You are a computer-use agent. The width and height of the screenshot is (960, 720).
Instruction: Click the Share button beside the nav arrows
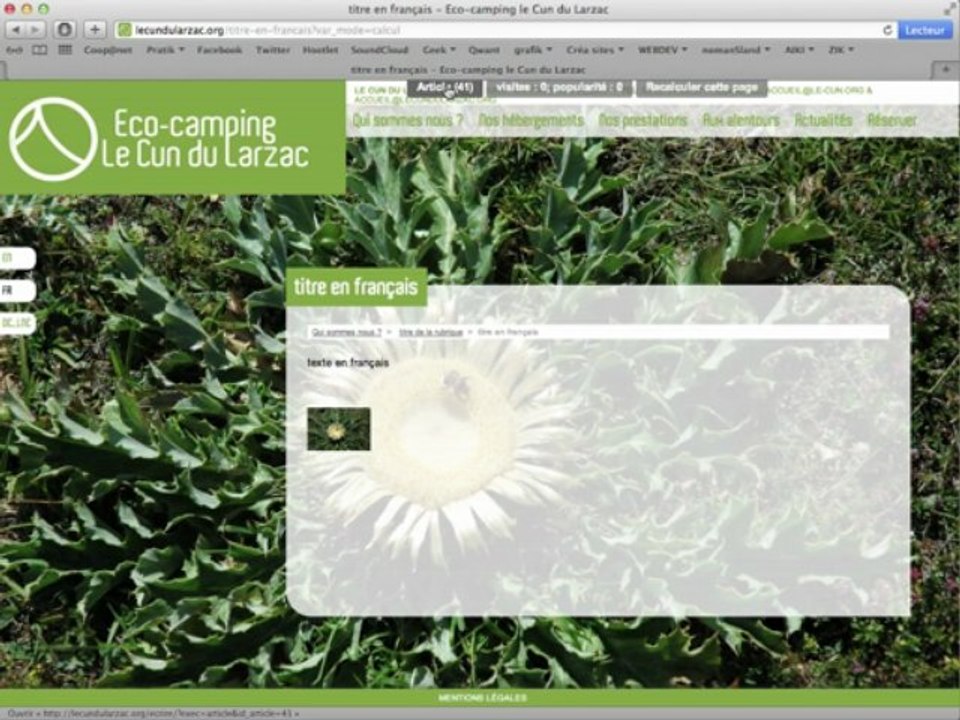click(65, 29)
